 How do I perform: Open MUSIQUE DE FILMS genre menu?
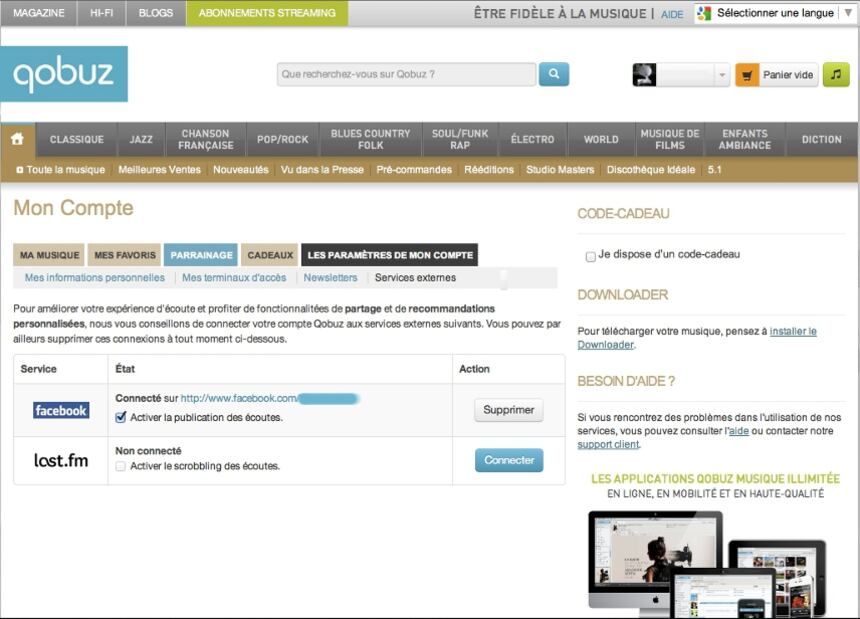tap(670, 139)
